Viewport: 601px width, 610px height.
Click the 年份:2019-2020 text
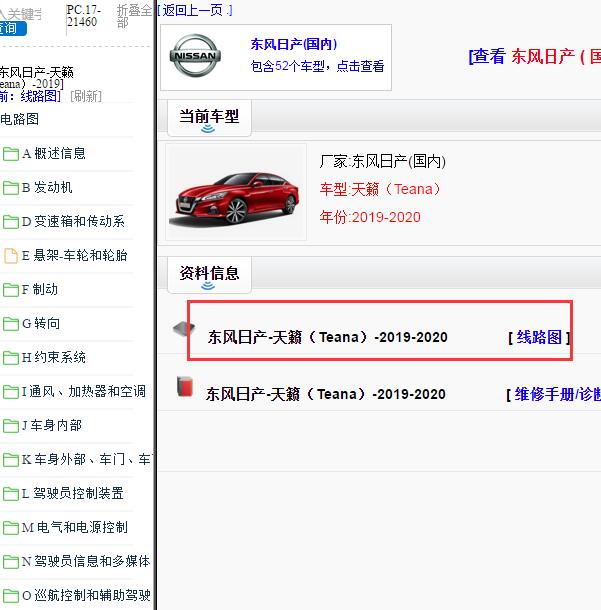click(370, 217)
